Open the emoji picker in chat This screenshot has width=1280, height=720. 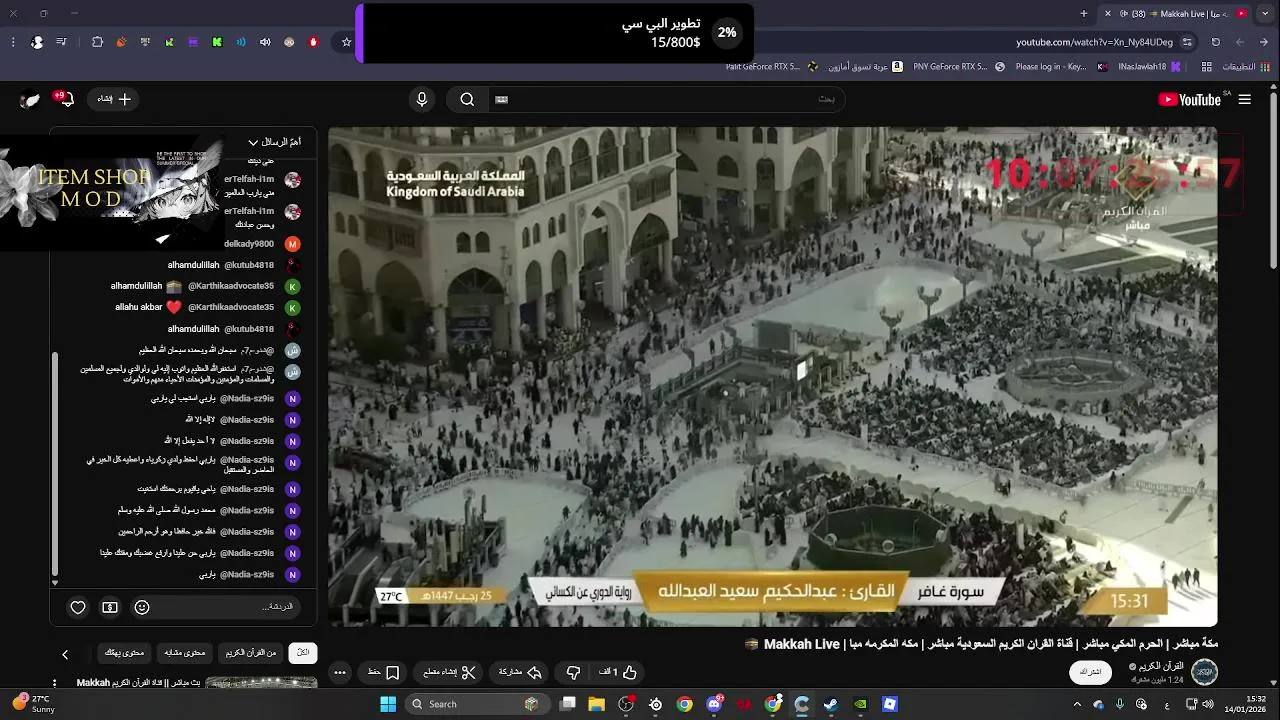142,607
